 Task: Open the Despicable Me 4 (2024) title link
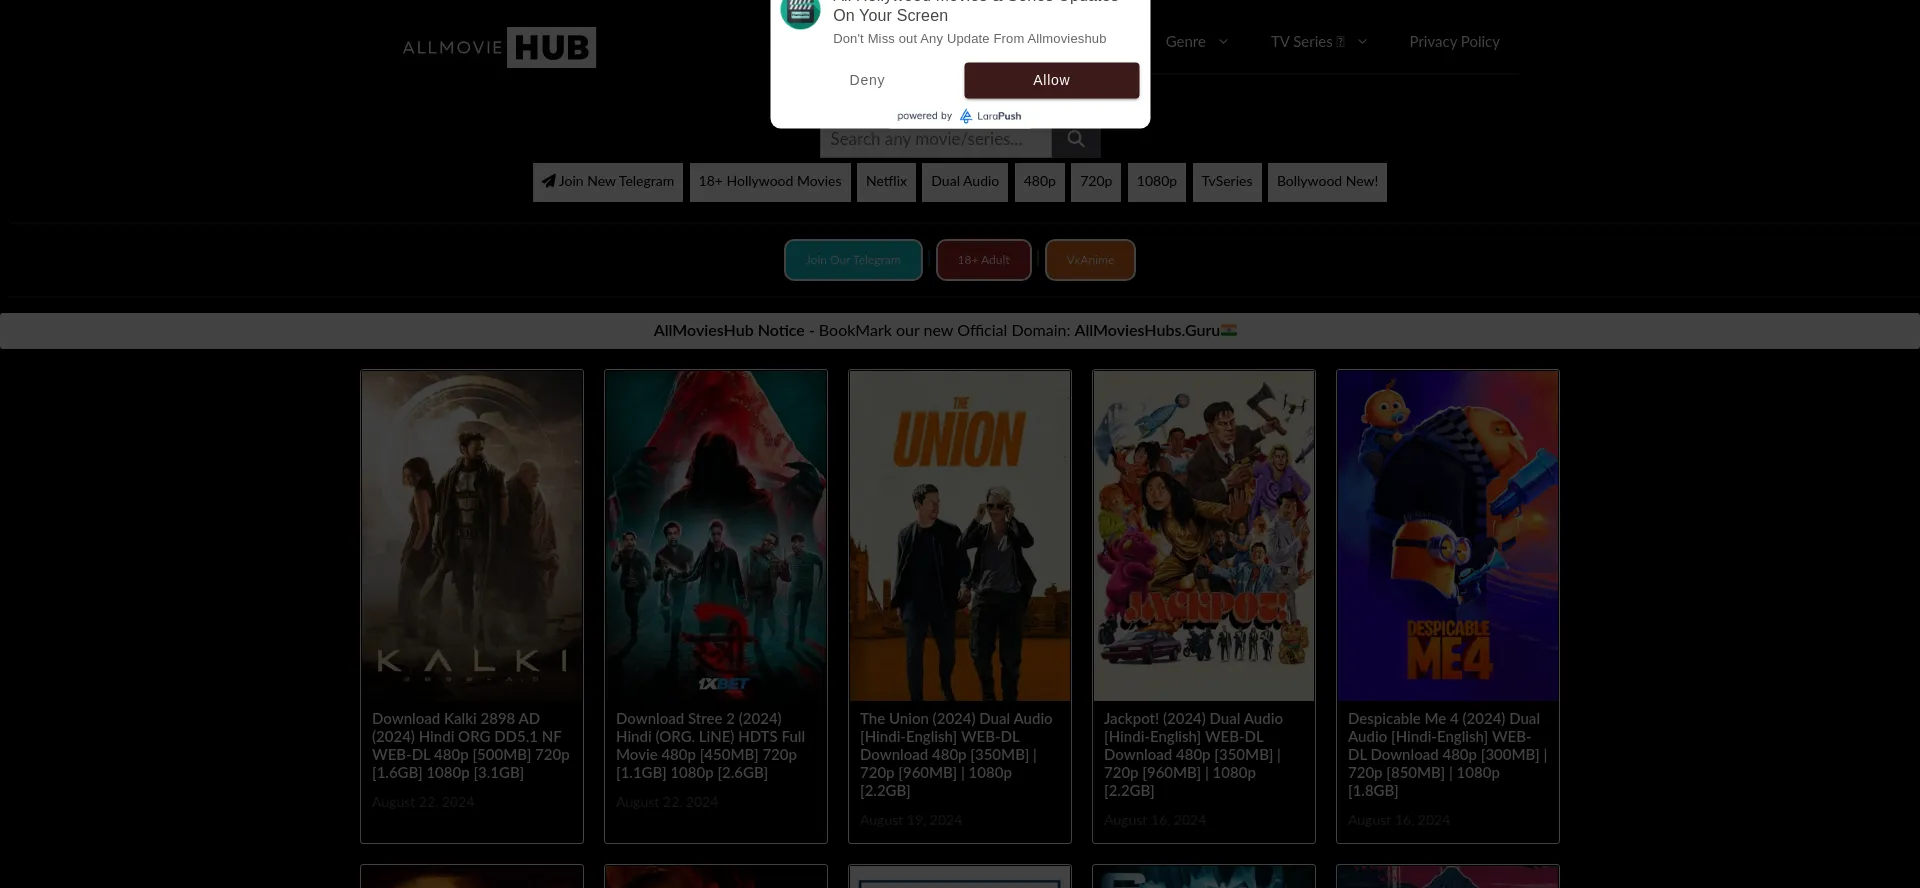pos(1448,755)
